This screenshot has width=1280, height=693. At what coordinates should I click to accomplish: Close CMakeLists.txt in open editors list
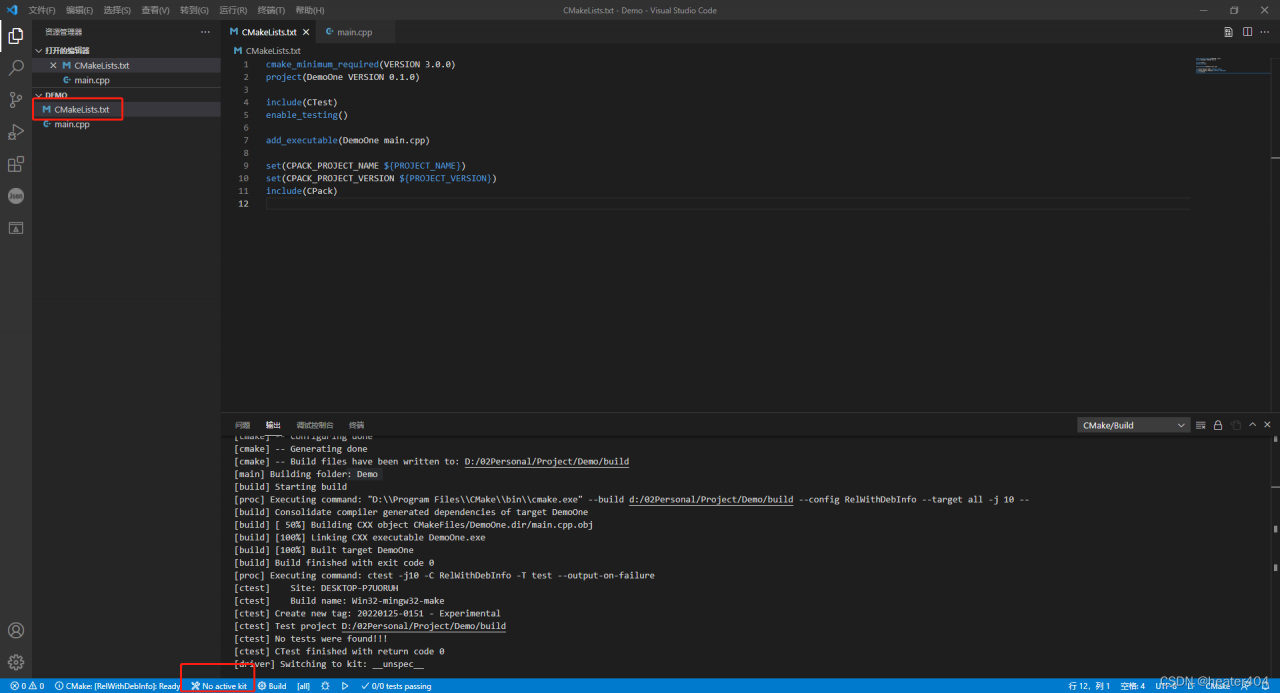point(53,66)
